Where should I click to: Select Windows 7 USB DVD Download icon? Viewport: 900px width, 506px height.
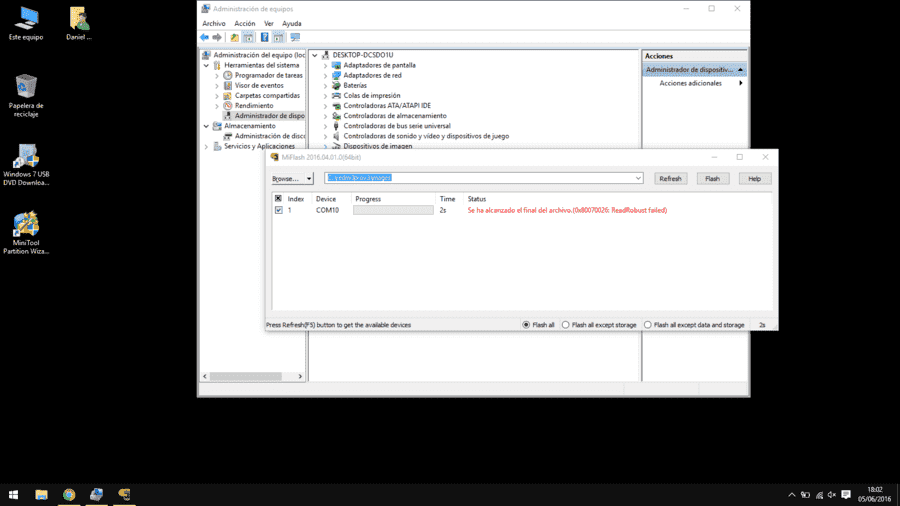point(26,165)
